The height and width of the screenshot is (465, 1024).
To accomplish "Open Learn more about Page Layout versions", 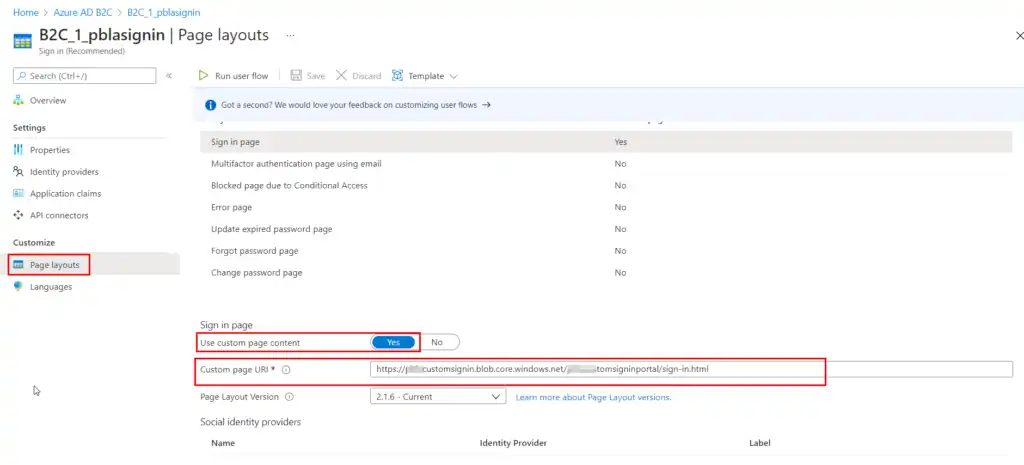I will coord(594,397).
